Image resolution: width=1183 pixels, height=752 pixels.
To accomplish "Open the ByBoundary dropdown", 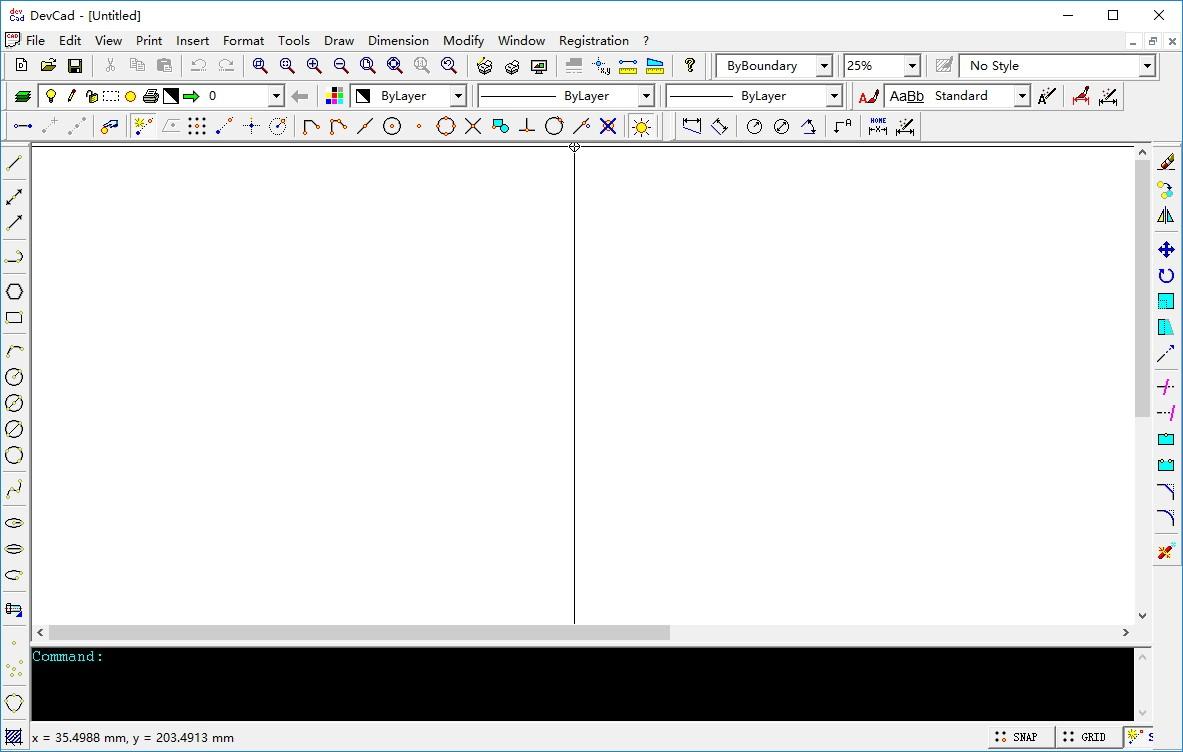I will (x=824, y=66).
